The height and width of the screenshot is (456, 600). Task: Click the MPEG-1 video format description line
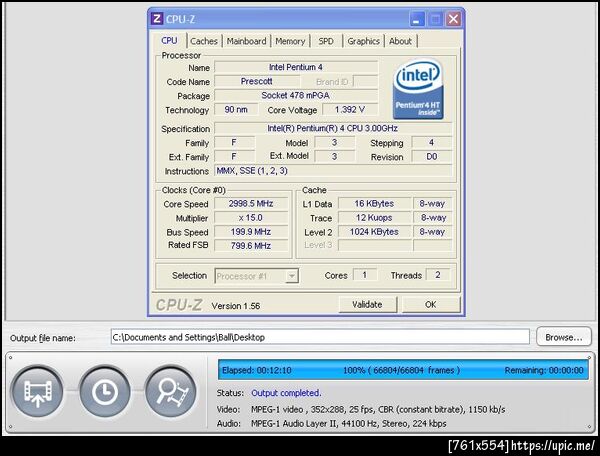click(378, 410)
